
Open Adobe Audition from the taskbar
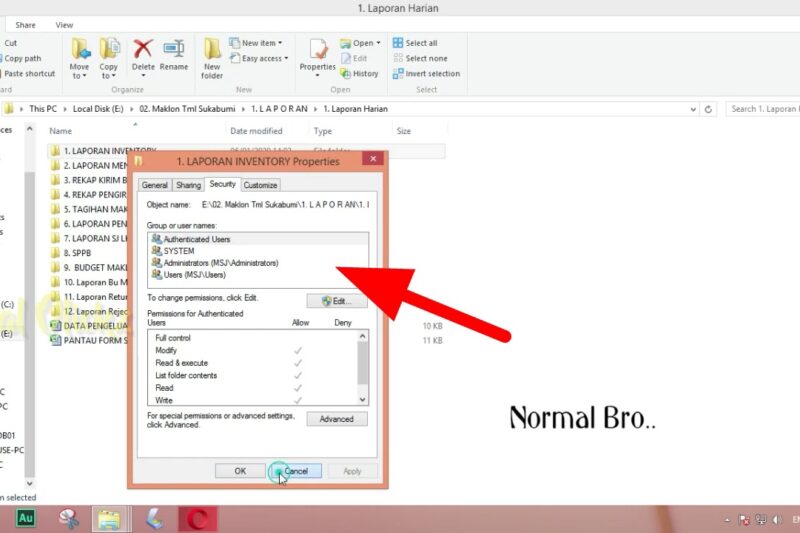(x=26, y=518)
